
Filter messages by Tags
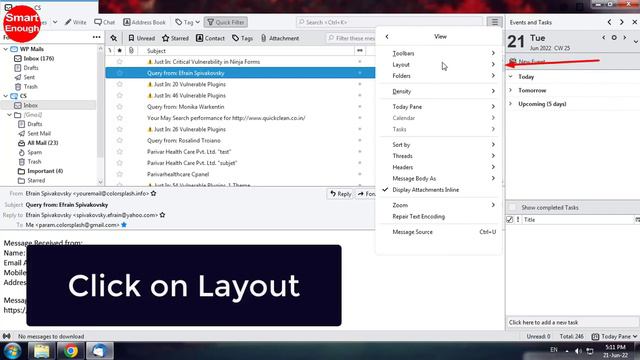[x=242, y=38]
